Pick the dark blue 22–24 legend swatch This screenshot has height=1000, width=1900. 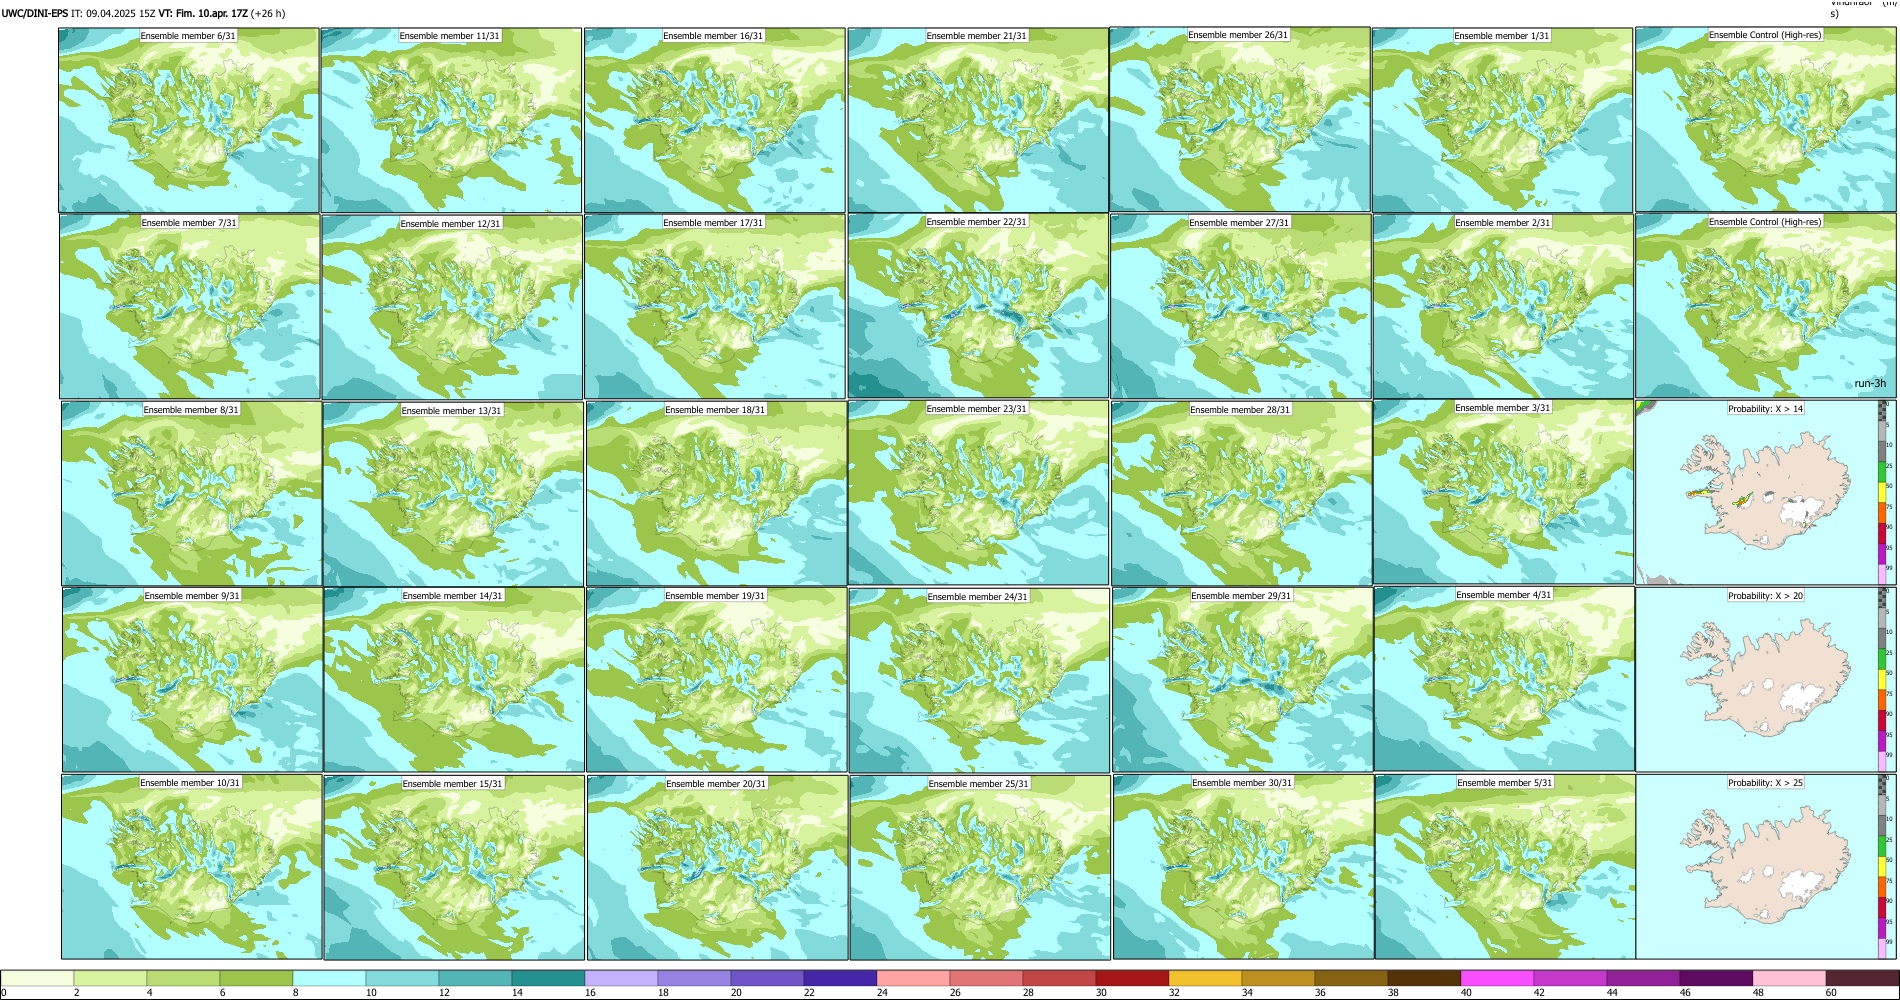click(840, 979)
